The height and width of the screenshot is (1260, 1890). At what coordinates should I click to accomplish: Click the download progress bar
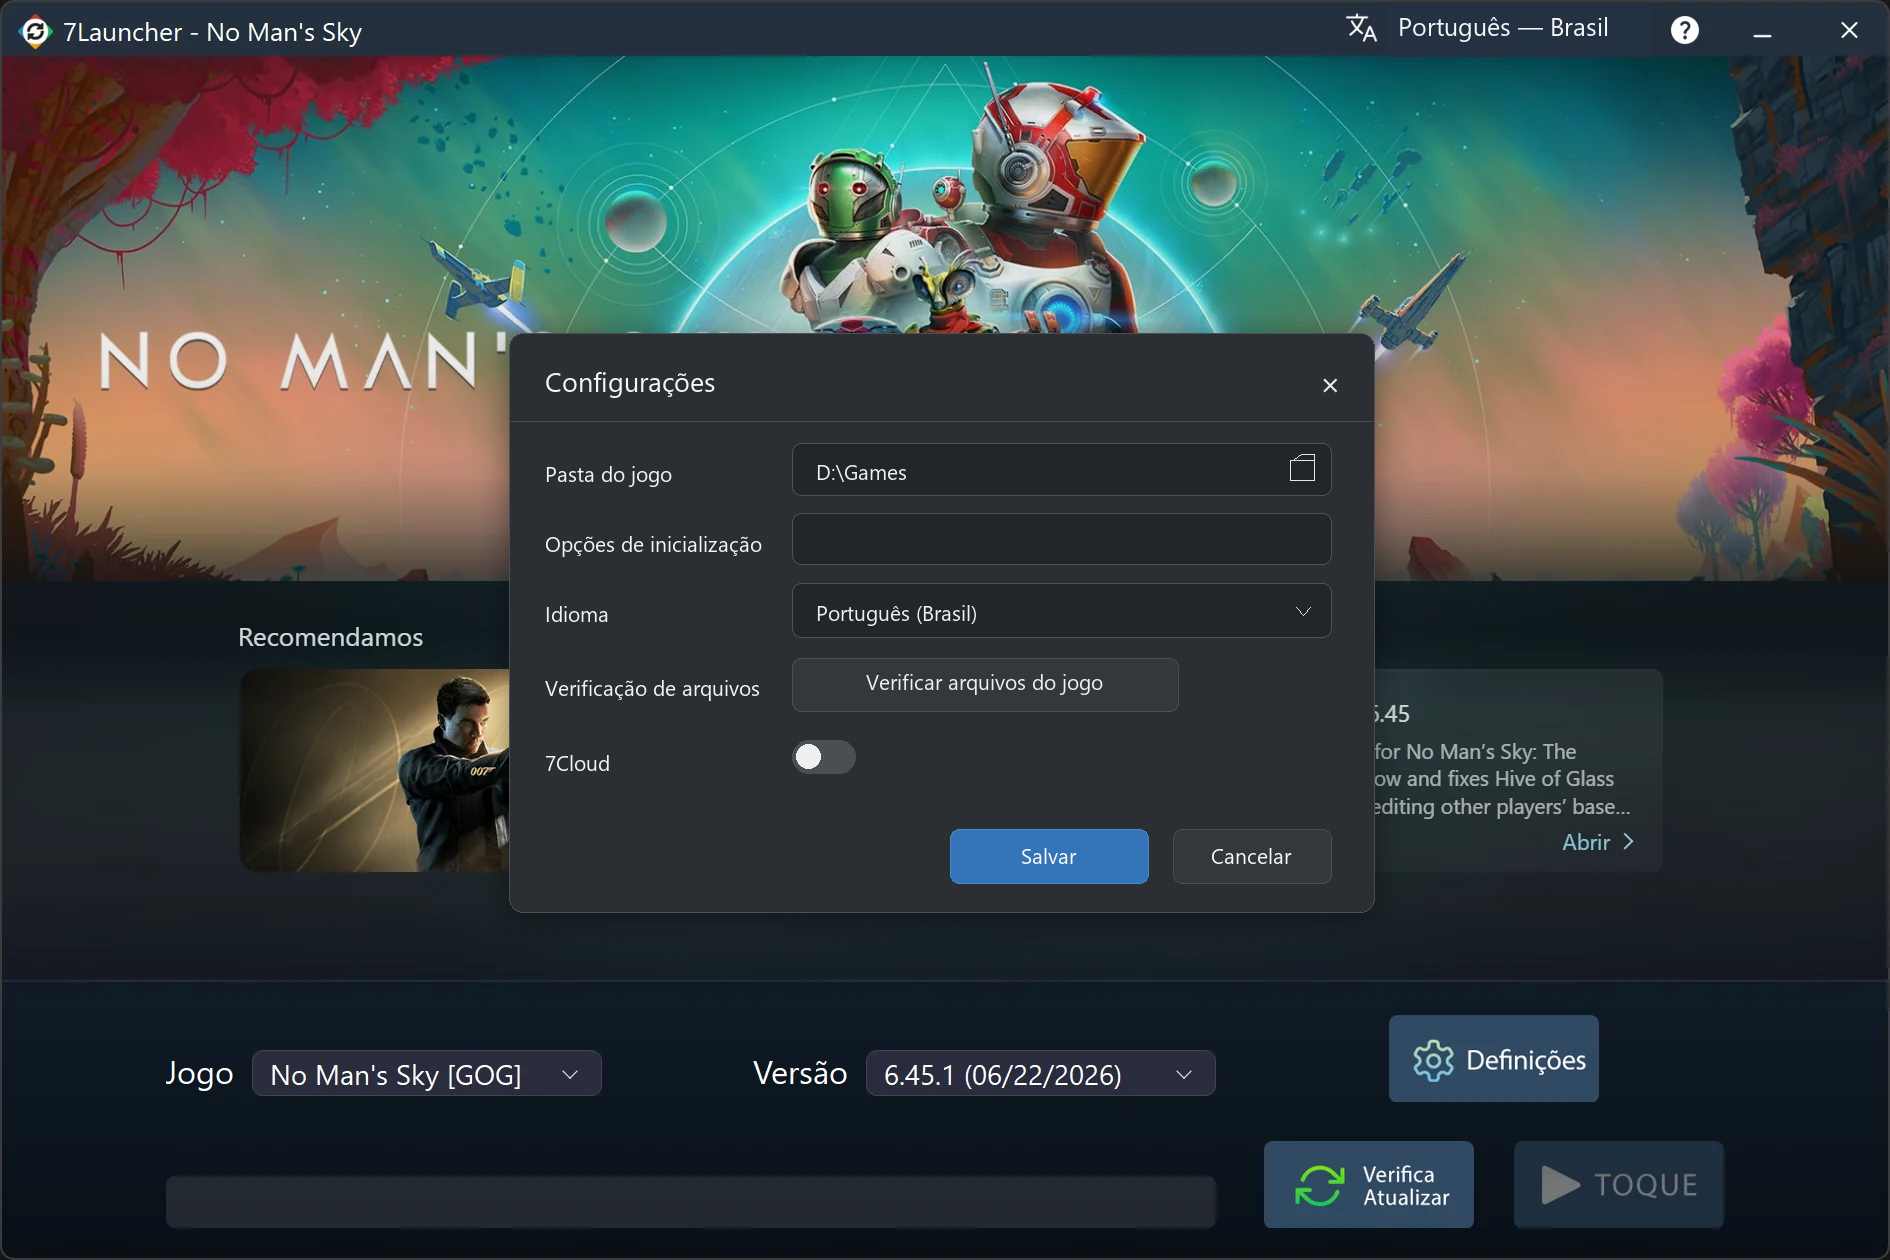[691, 1201]
